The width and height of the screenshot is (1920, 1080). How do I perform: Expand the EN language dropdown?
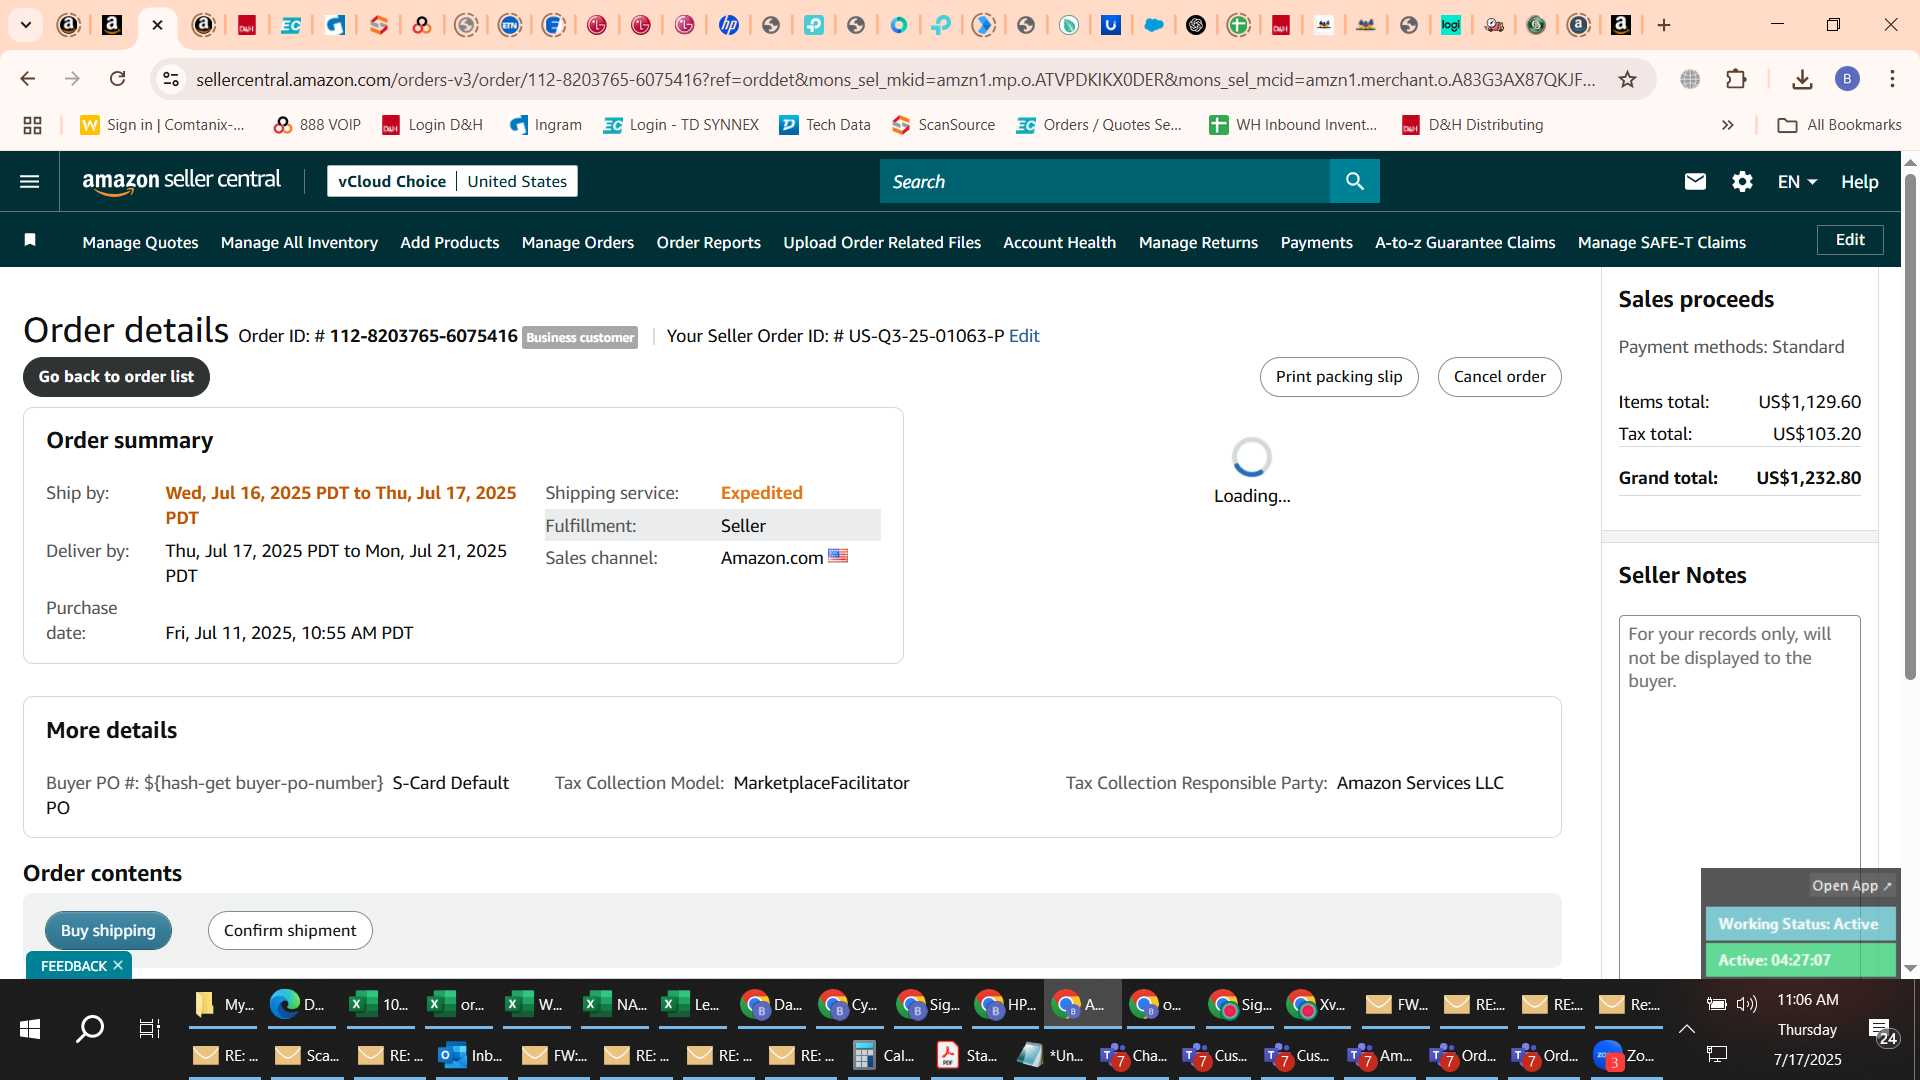pos(1797,181)
